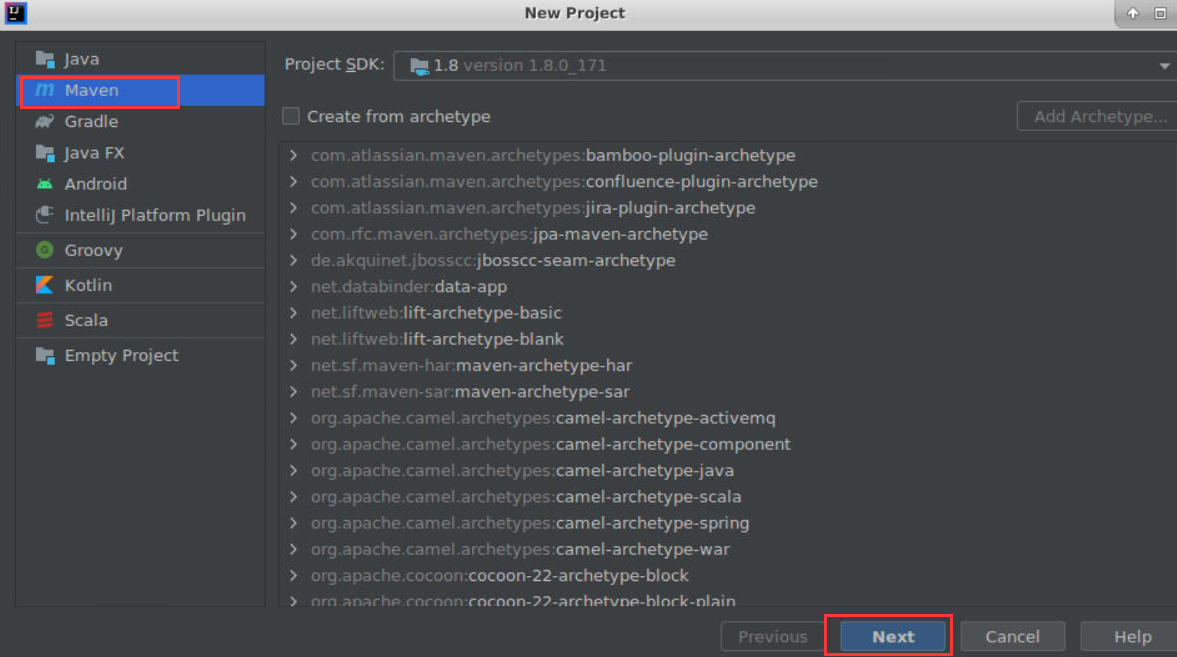Choose the Gradle elephant icon

[x=44, y=121]
